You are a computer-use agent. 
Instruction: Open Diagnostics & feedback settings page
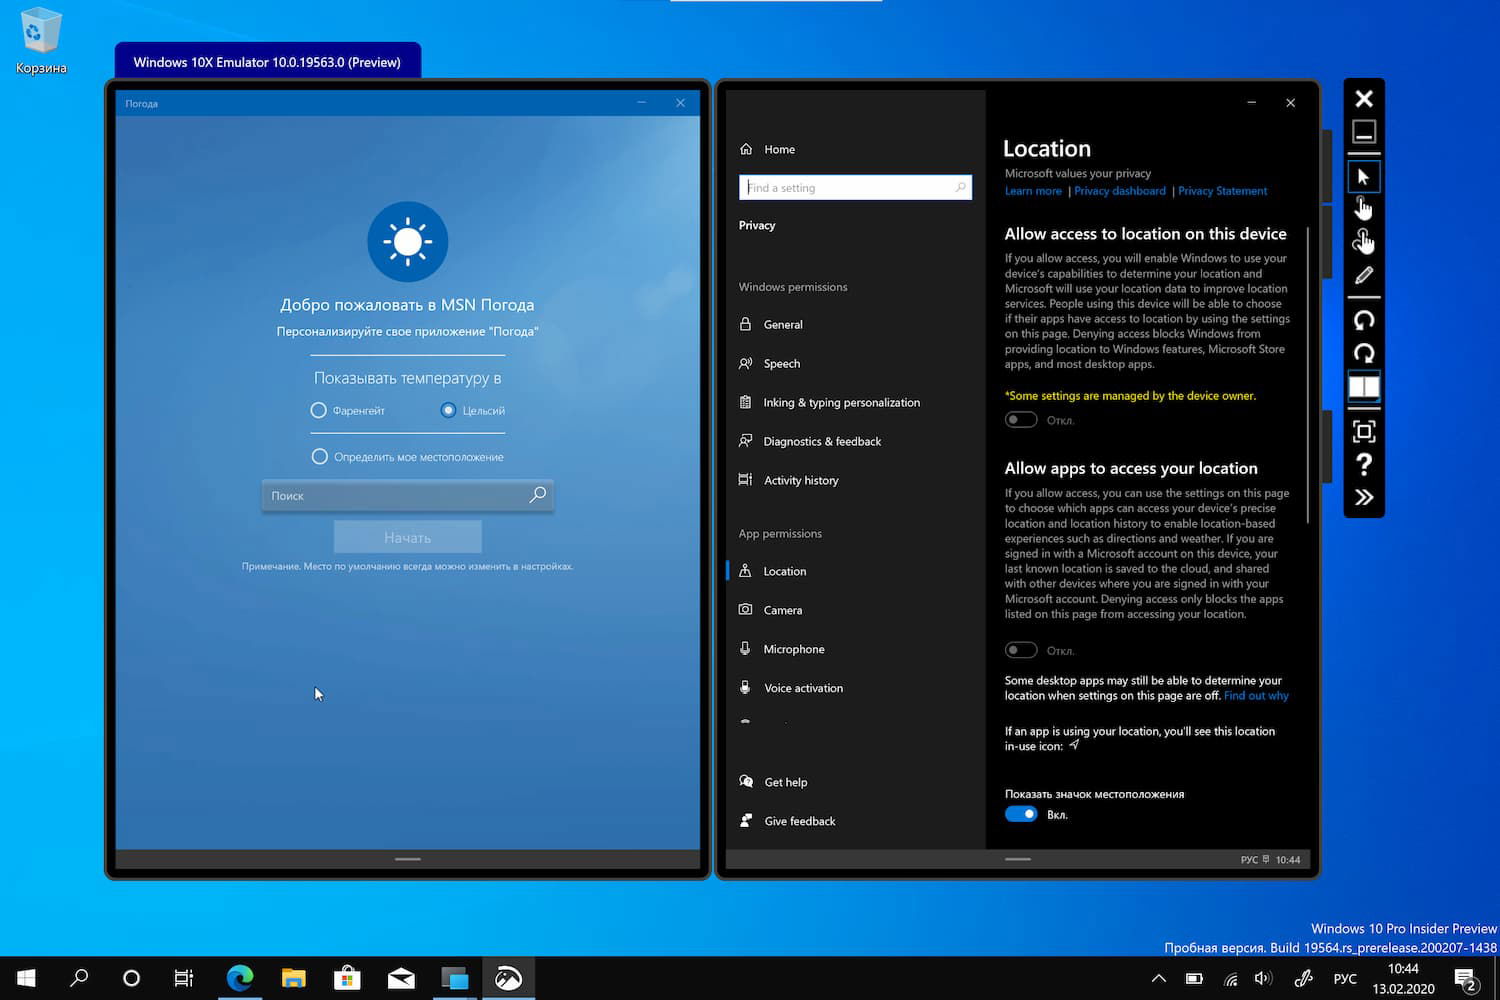pyautogui.click(x=821, y=441)
